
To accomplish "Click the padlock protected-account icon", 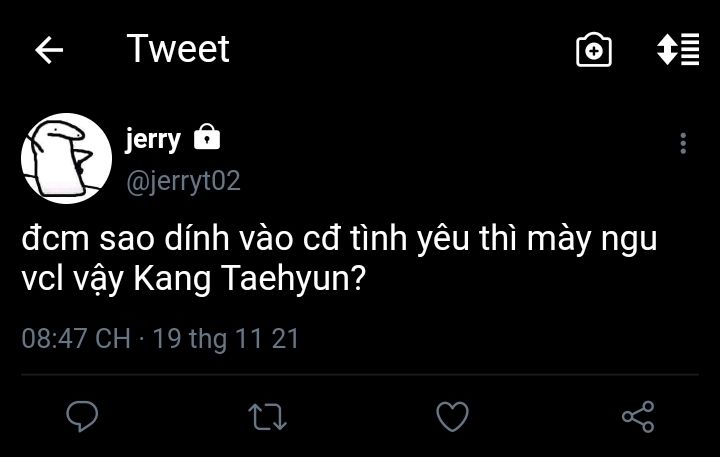I will coord(207,138).
